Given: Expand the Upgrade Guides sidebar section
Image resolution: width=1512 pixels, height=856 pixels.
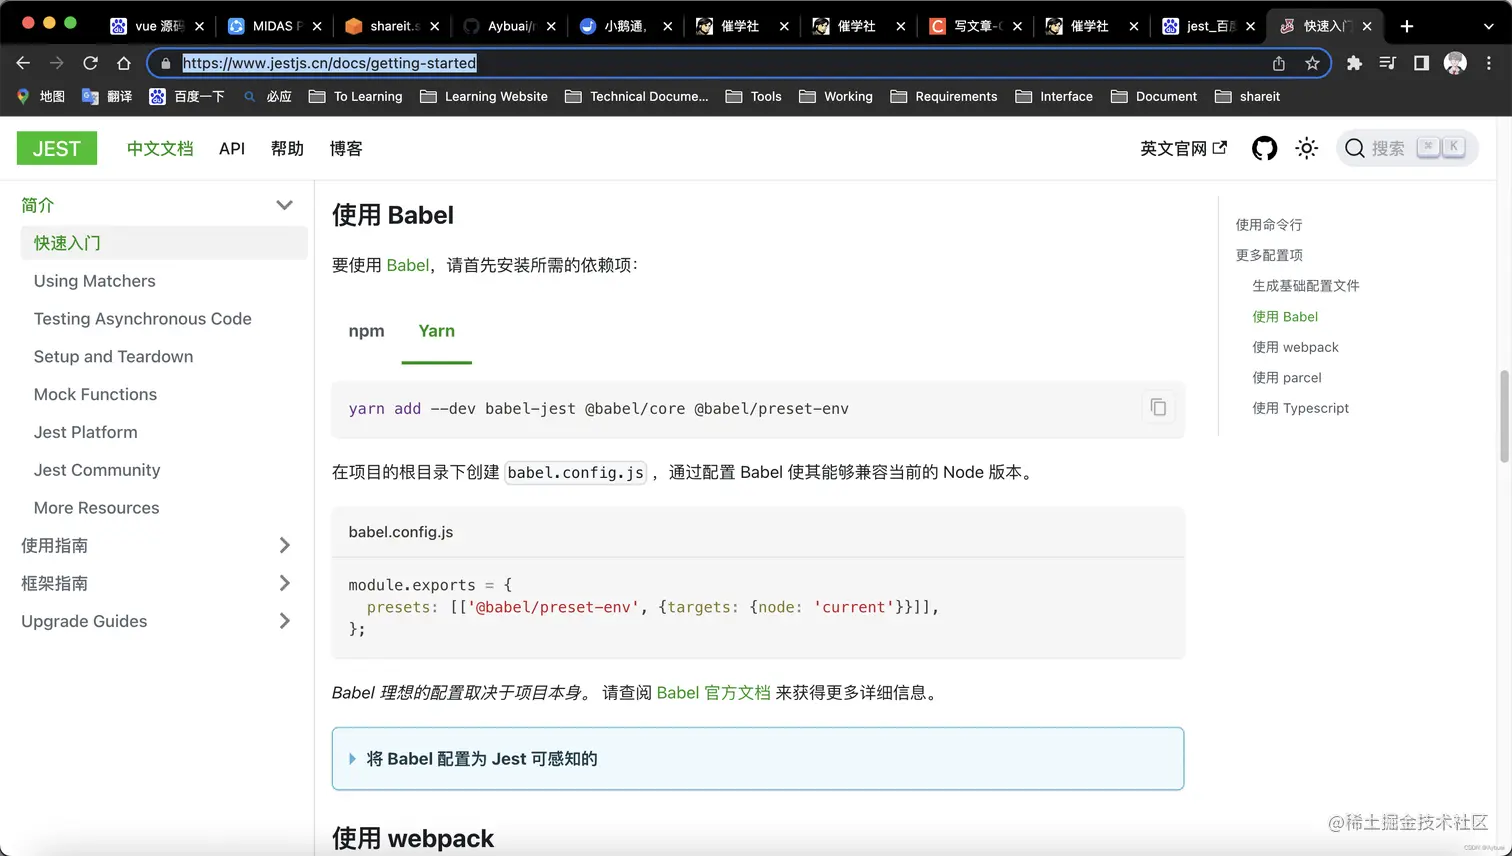Looking at the screenshot, I should click(x=284, y=621).
